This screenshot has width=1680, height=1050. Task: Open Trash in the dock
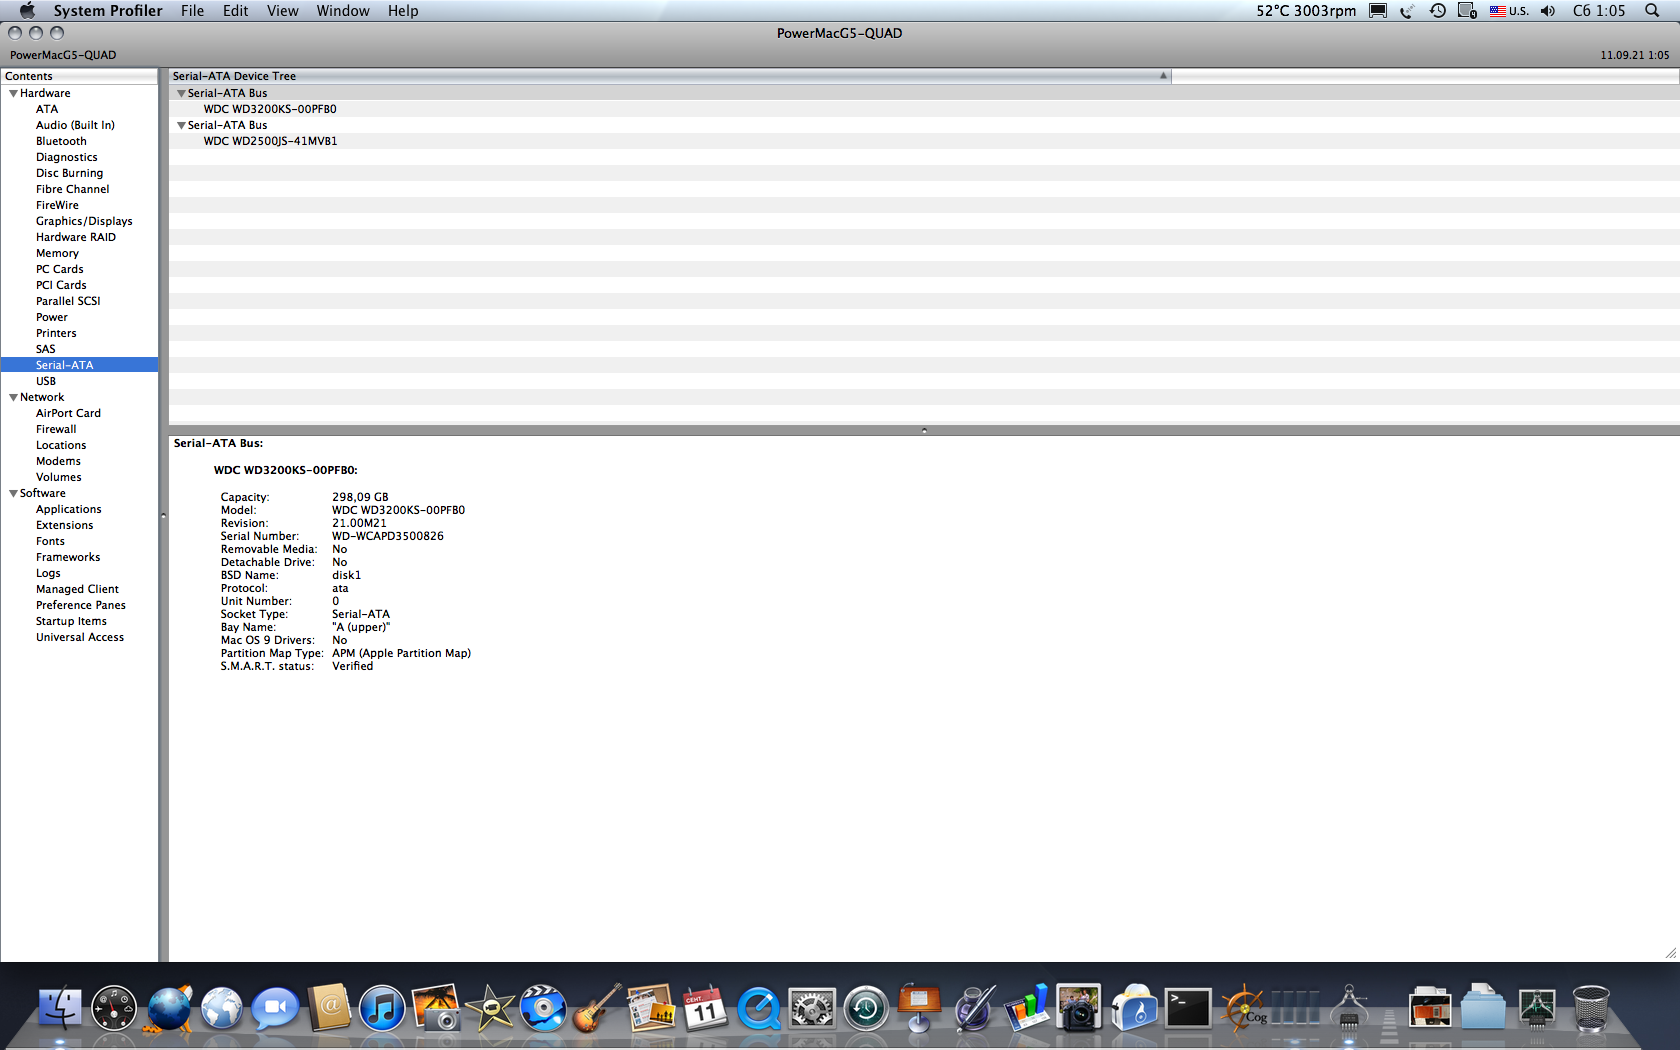(x=1590, y=1008)
